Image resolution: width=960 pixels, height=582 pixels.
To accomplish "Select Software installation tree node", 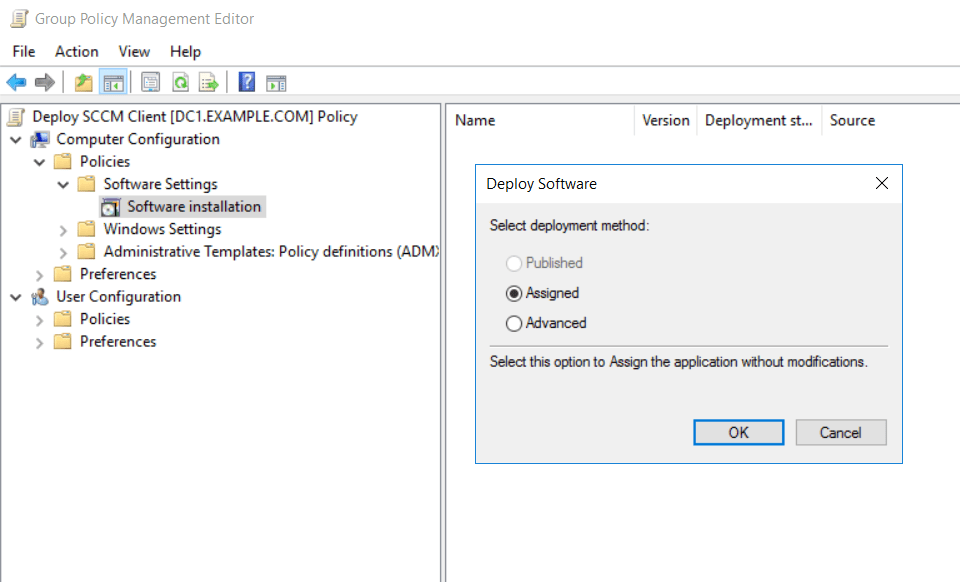I will click(x=193, y=207).
